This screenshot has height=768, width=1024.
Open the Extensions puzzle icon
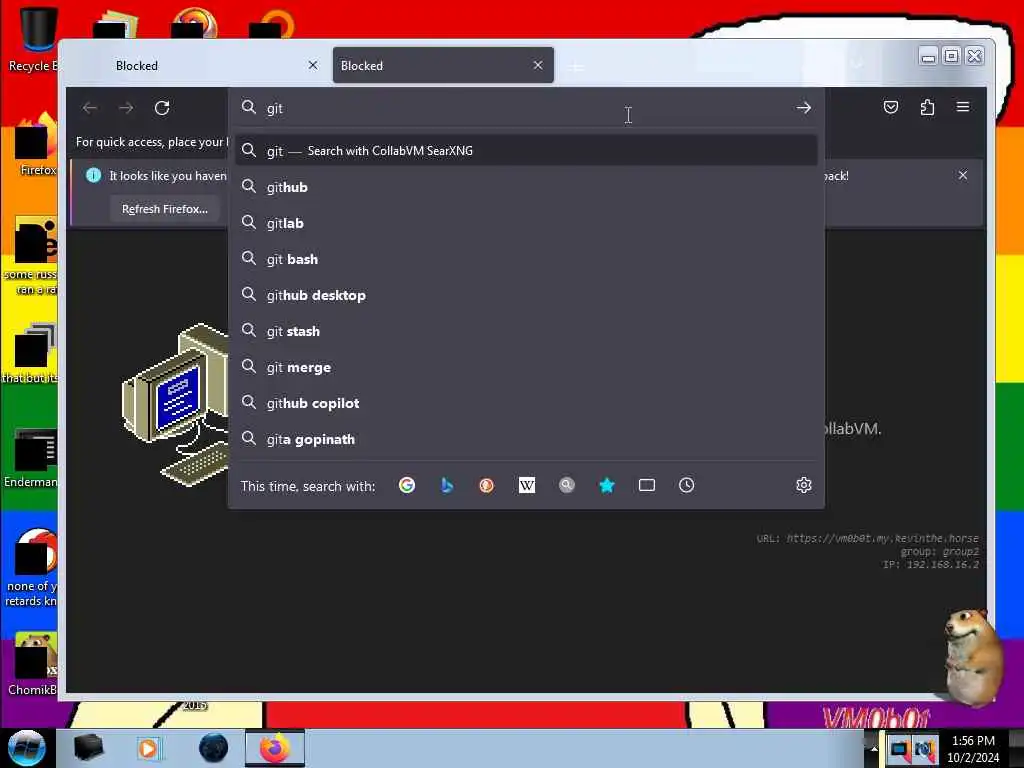click(927, 107)
